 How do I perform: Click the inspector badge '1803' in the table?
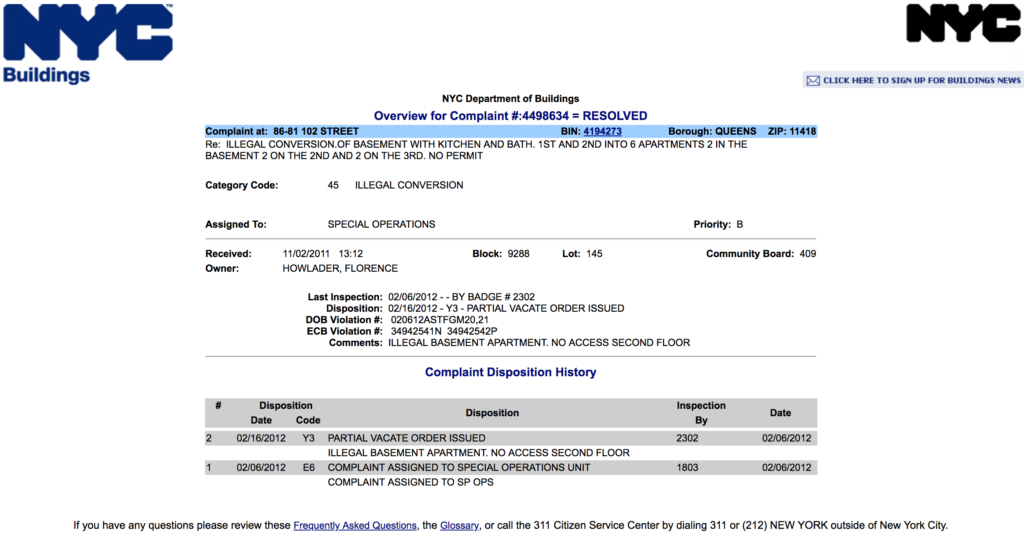[687, 468]
